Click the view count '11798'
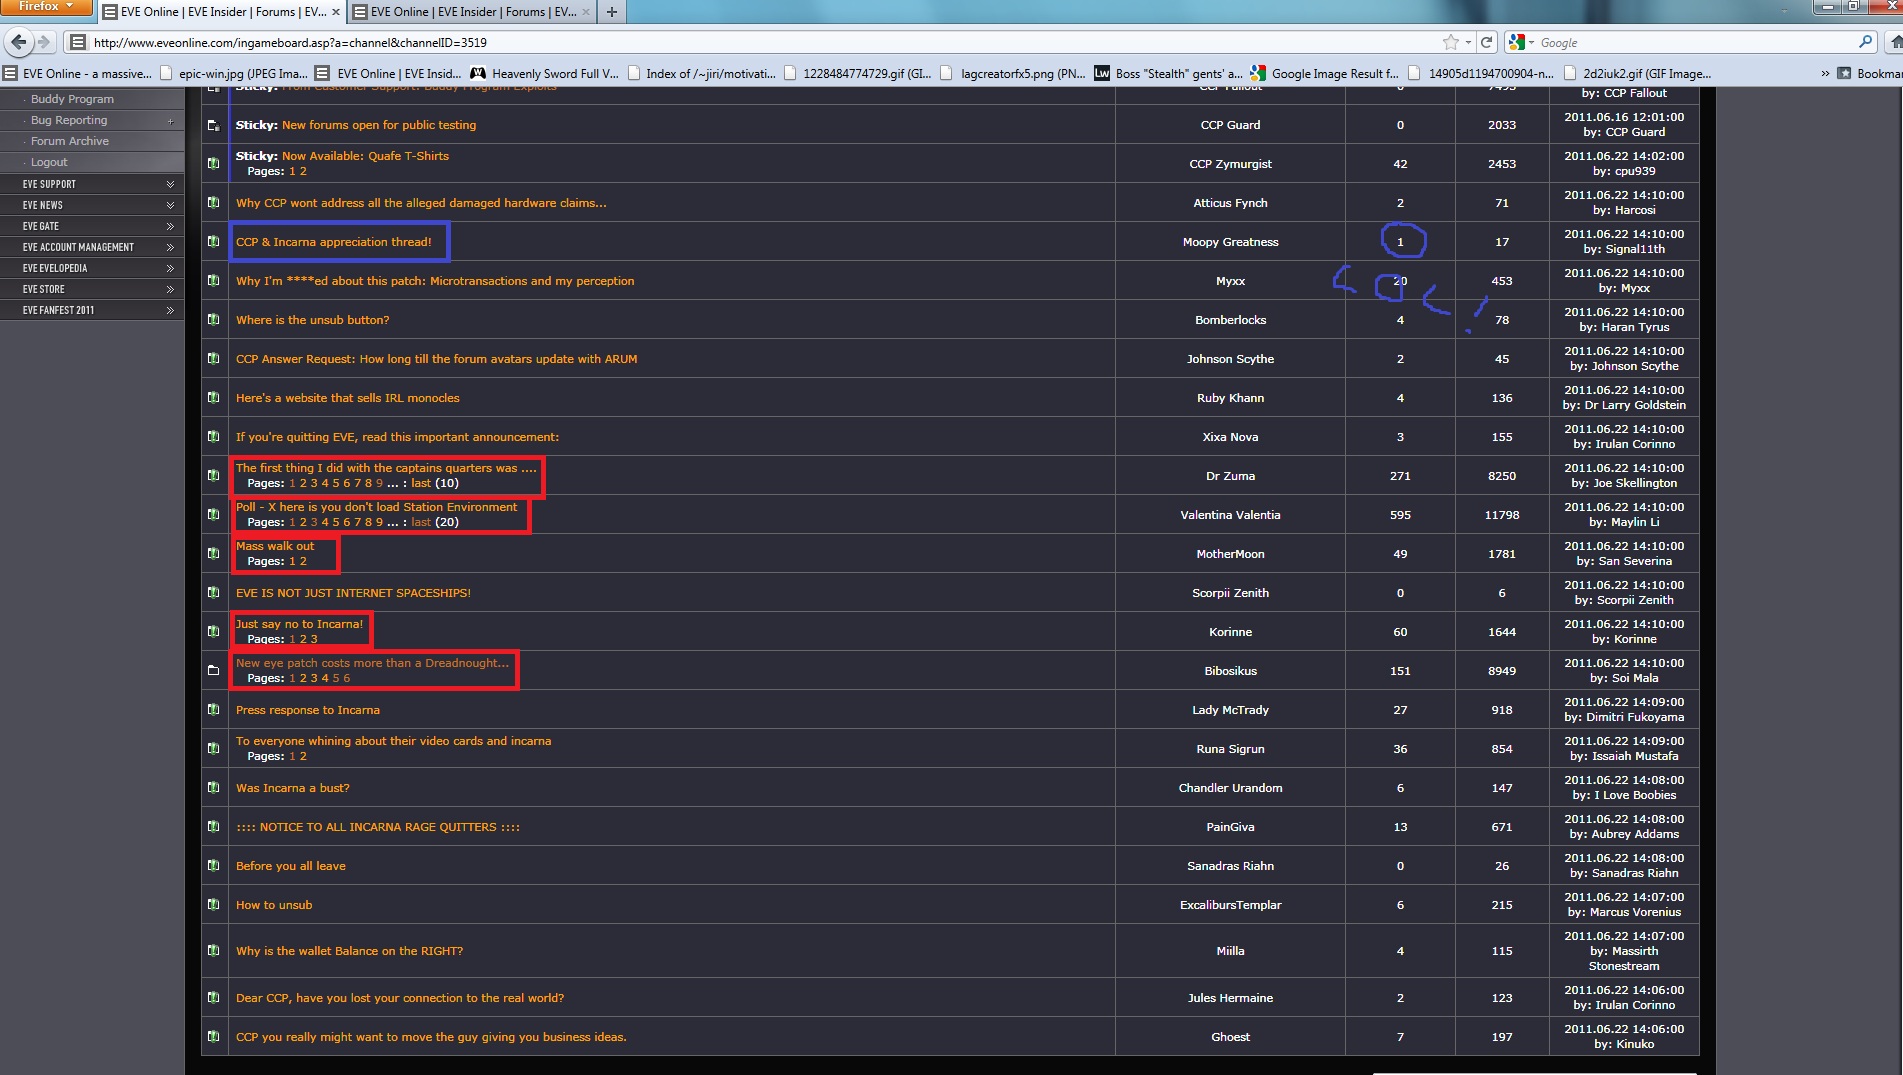Viewport: 1903px width, 1075px height. point(1502,515)
